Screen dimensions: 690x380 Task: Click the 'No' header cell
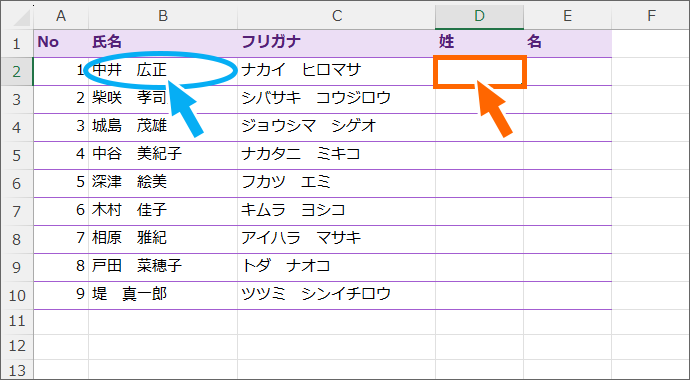click(x=61, y=44)
